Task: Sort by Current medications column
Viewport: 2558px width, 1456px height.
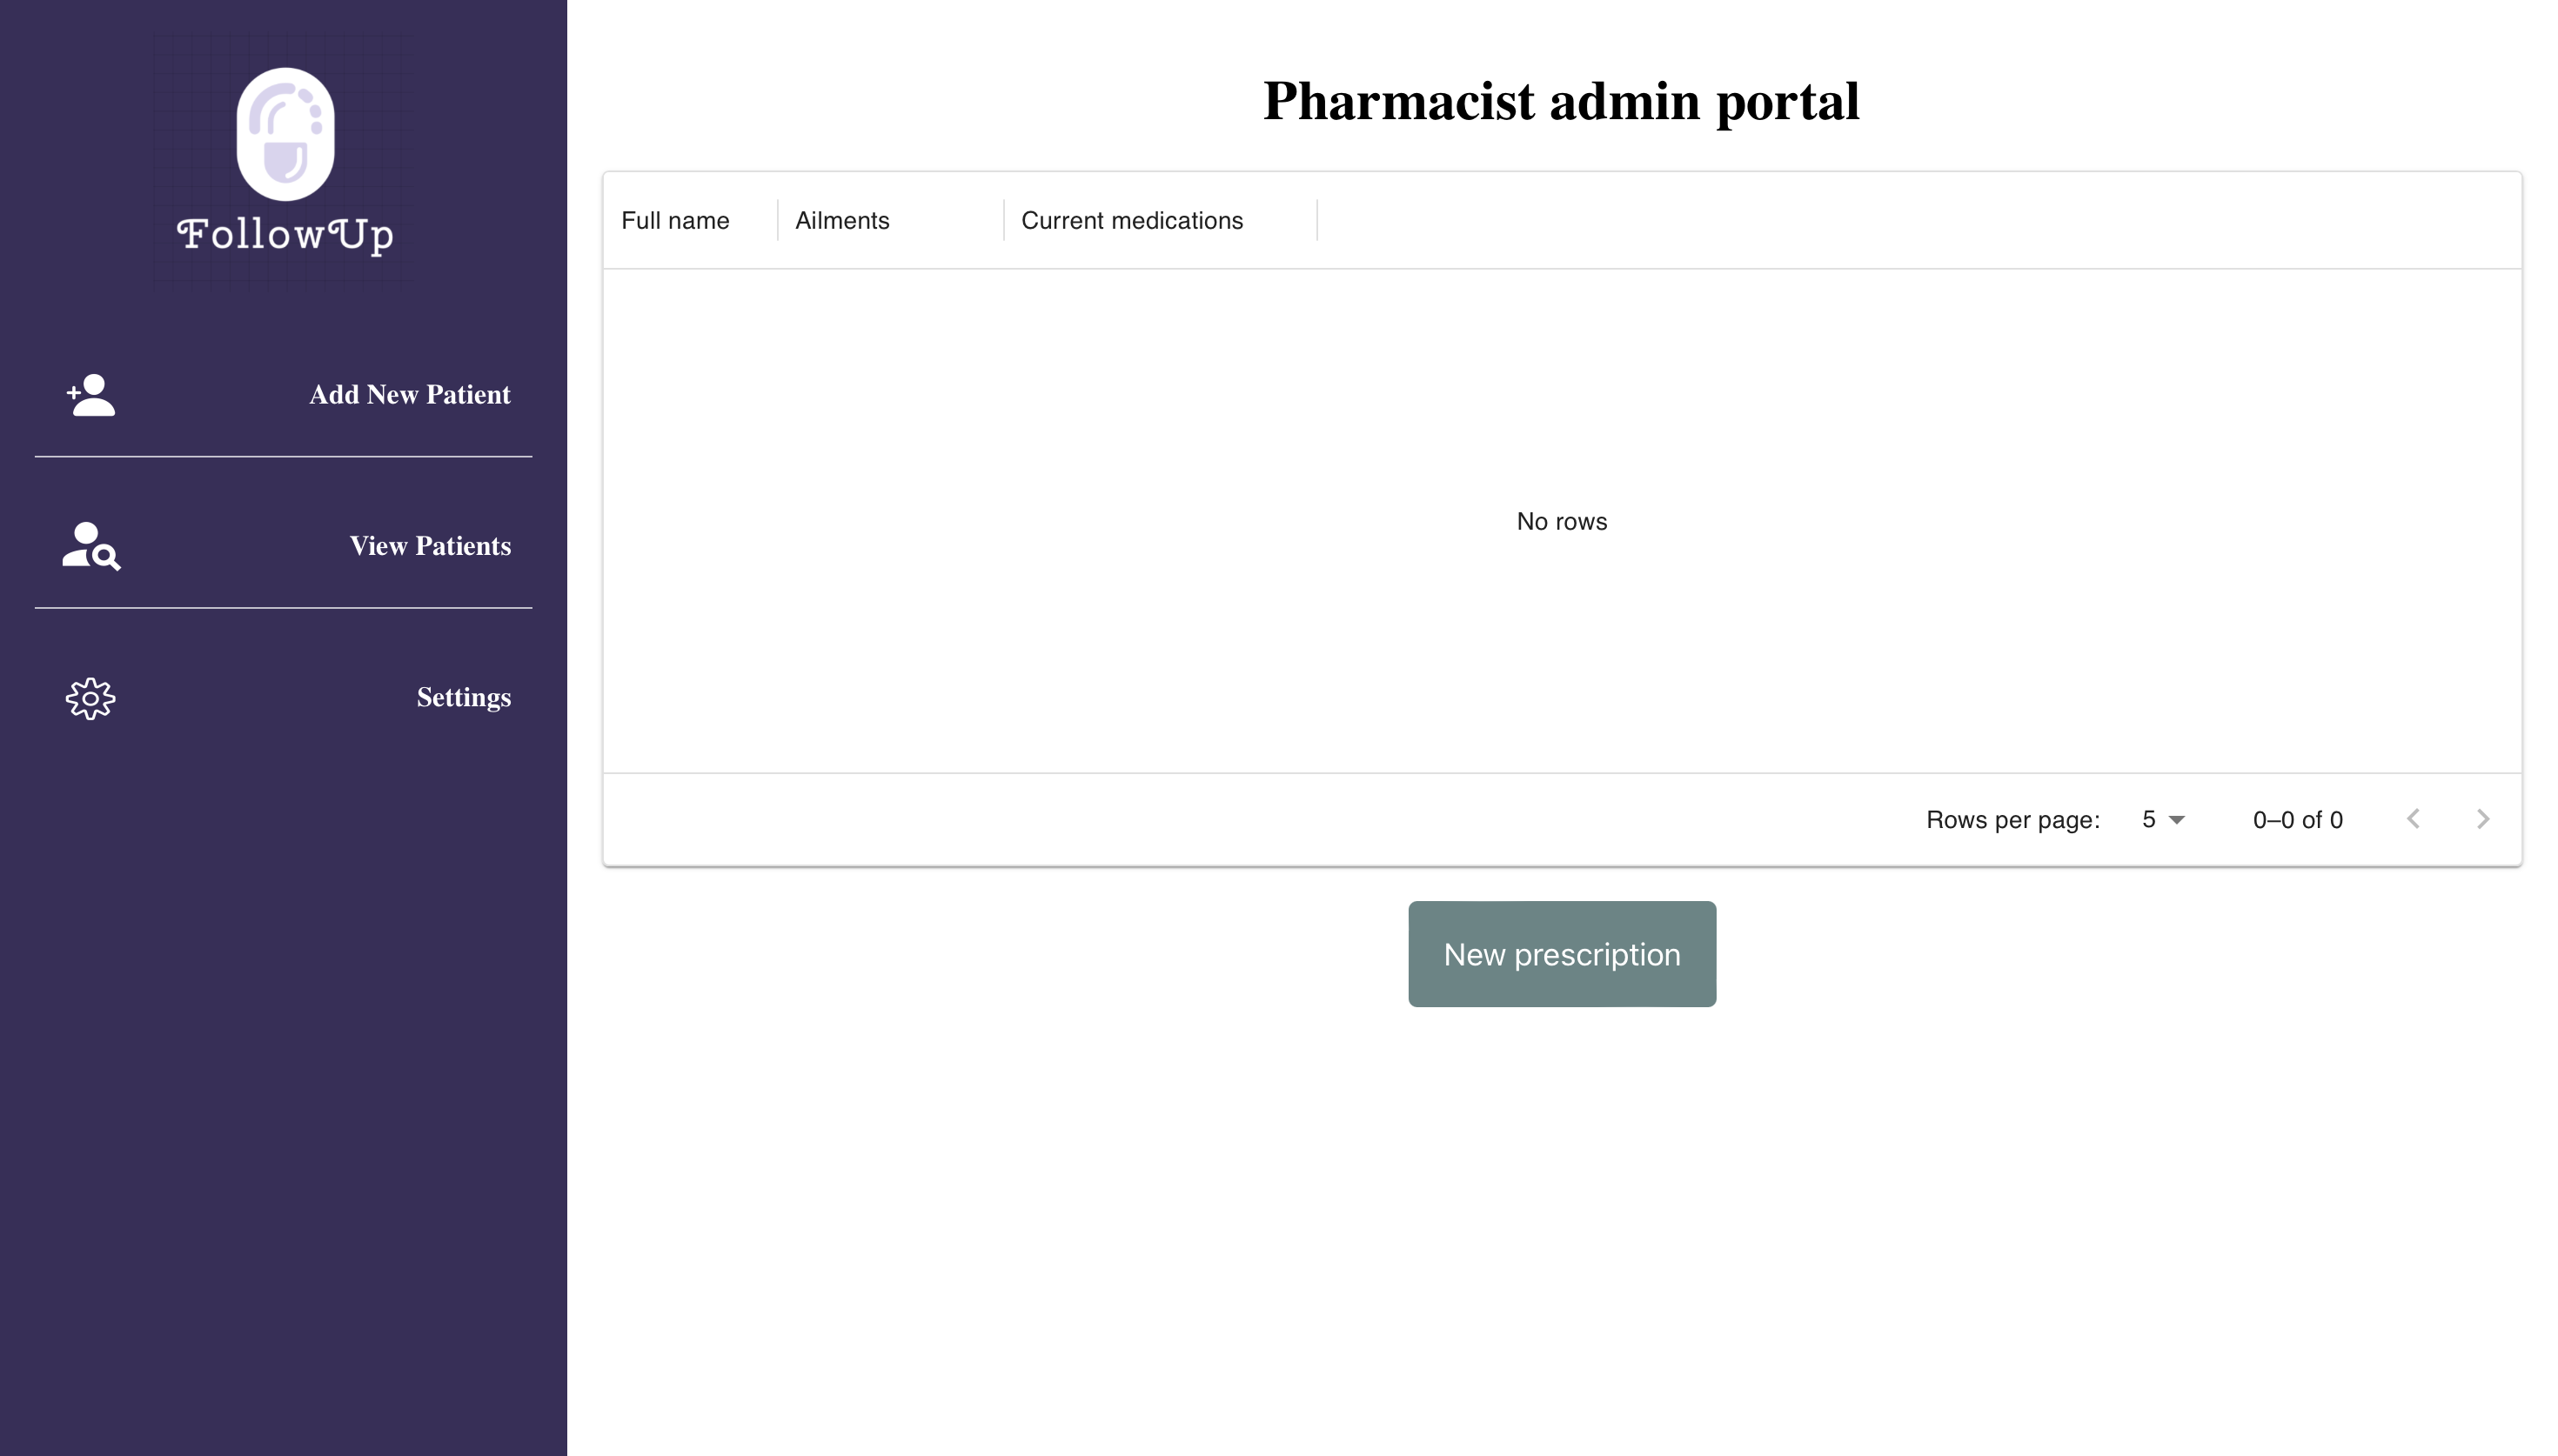Action: point(1131,221)
